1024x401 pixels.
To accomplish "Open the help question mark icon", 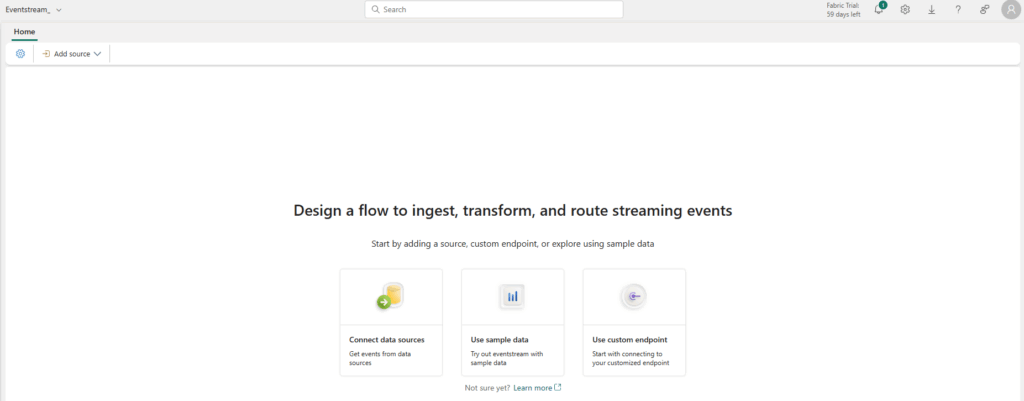I will tap(958, 10).
